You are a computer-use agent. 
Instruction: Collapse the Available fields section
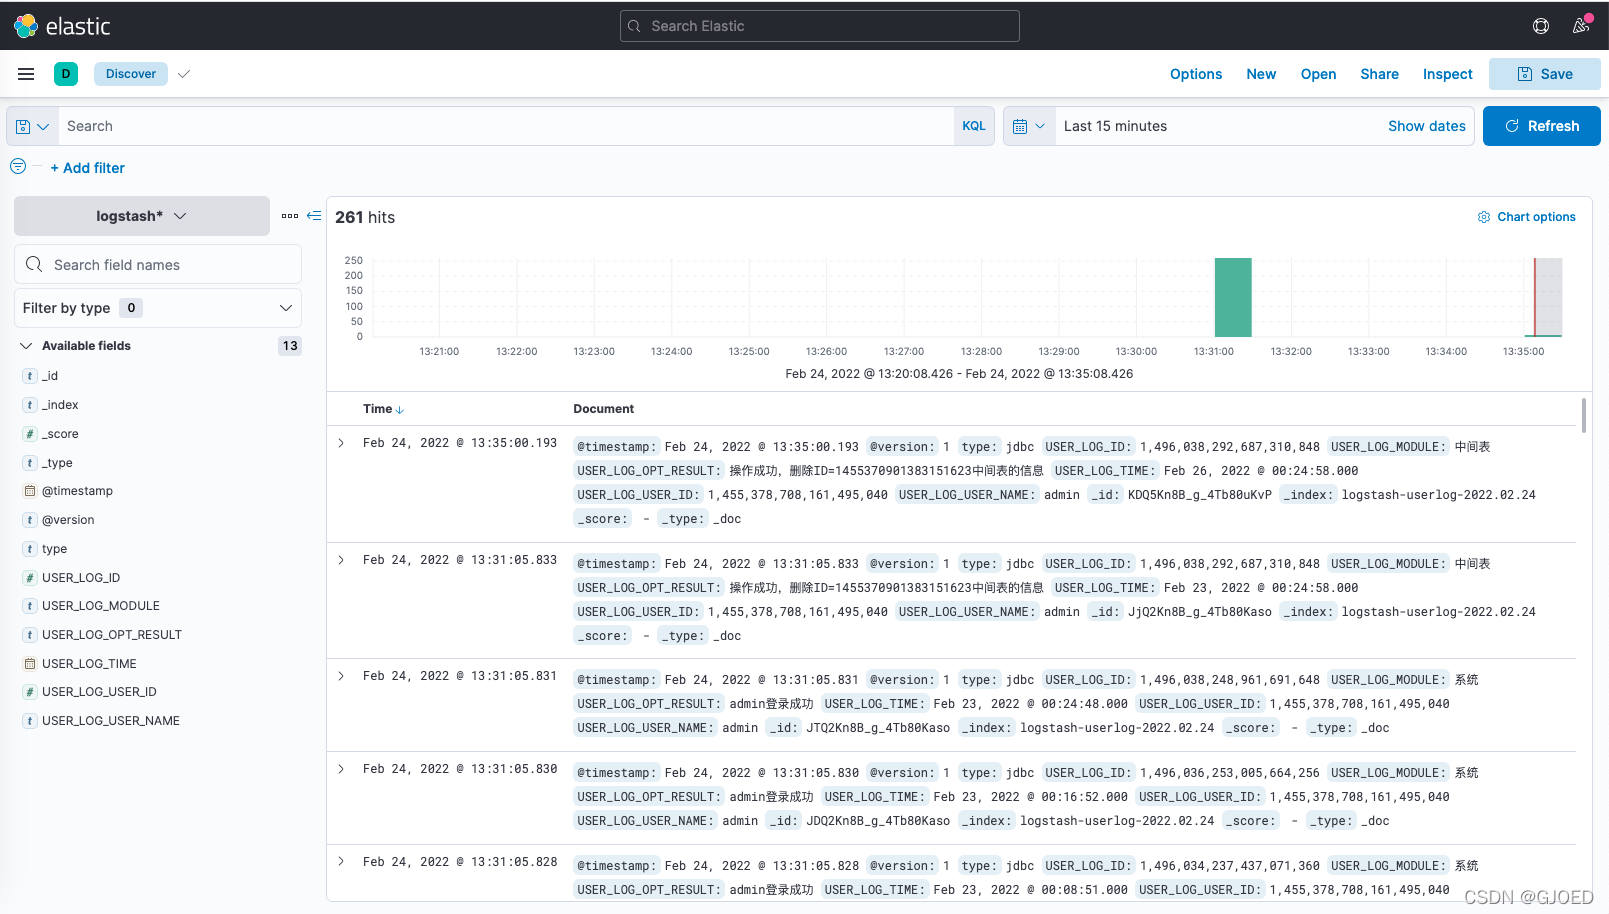click(26, 346)
